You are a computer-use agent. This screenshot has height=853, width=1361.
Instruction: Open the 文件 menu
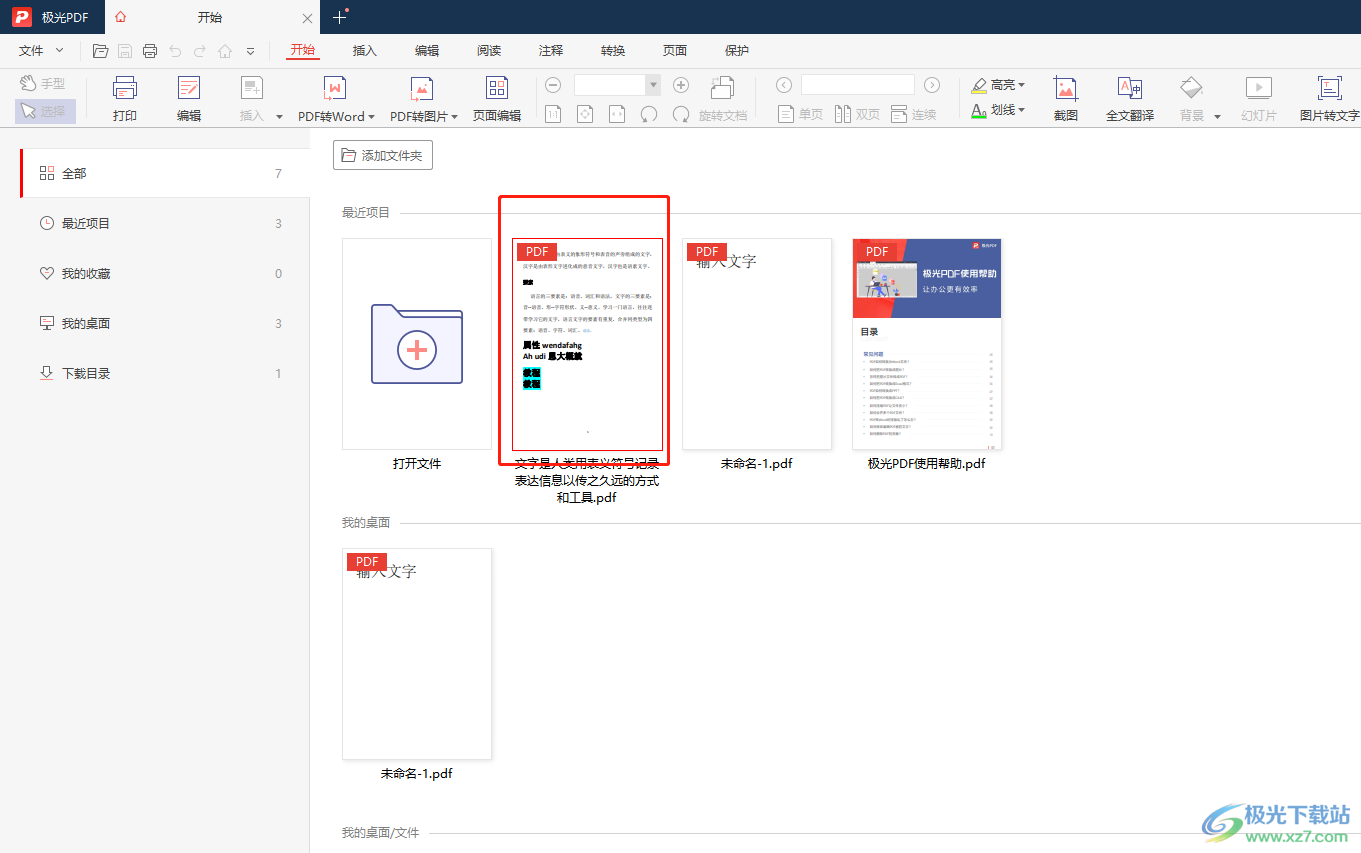click(x=41, y=50)
